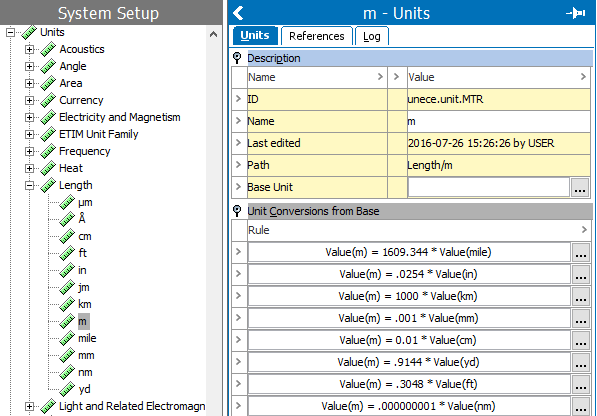Screen dimensions: 597x416
Task: Collapse the Length tree node
Action: [x=29, y=185]
